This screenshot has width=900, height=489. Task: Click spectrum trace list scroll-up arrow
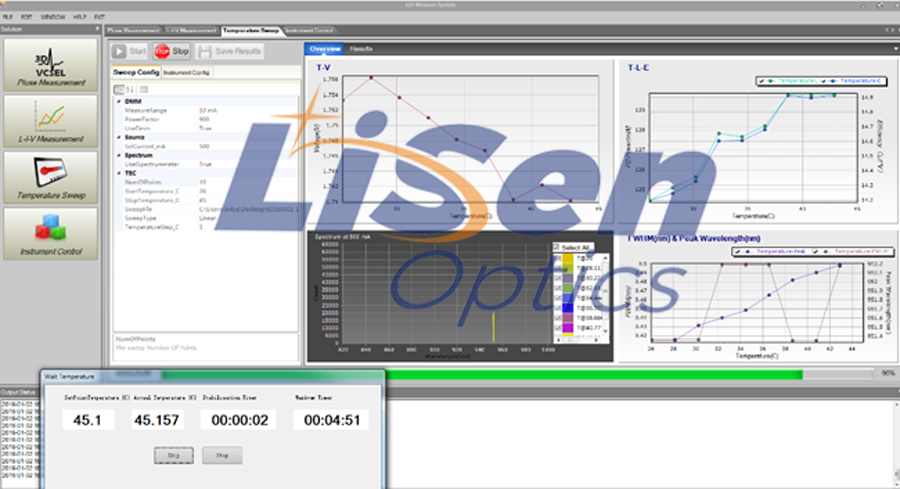point(605,258)
